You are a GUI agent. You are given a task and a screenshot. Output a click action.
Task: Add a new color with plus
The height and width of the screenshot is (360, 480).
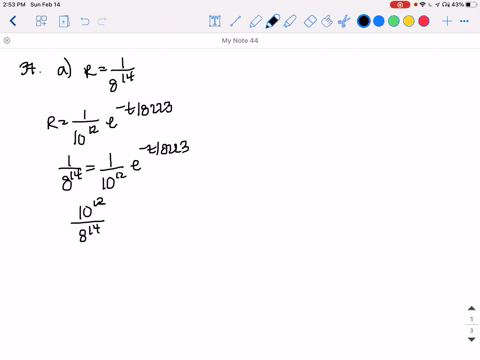[x=447, y=21]
